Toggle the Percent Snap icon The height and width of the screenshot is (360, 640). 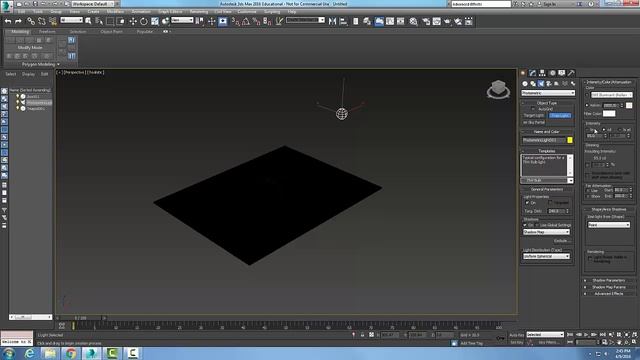(x=256, y=21)
